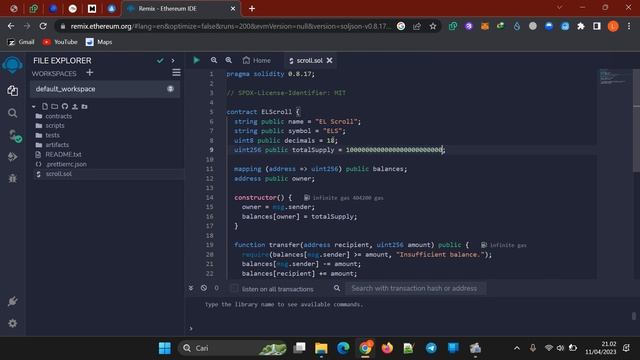
Task: Click the green Run script play icon
Action: tap(196, 60)
